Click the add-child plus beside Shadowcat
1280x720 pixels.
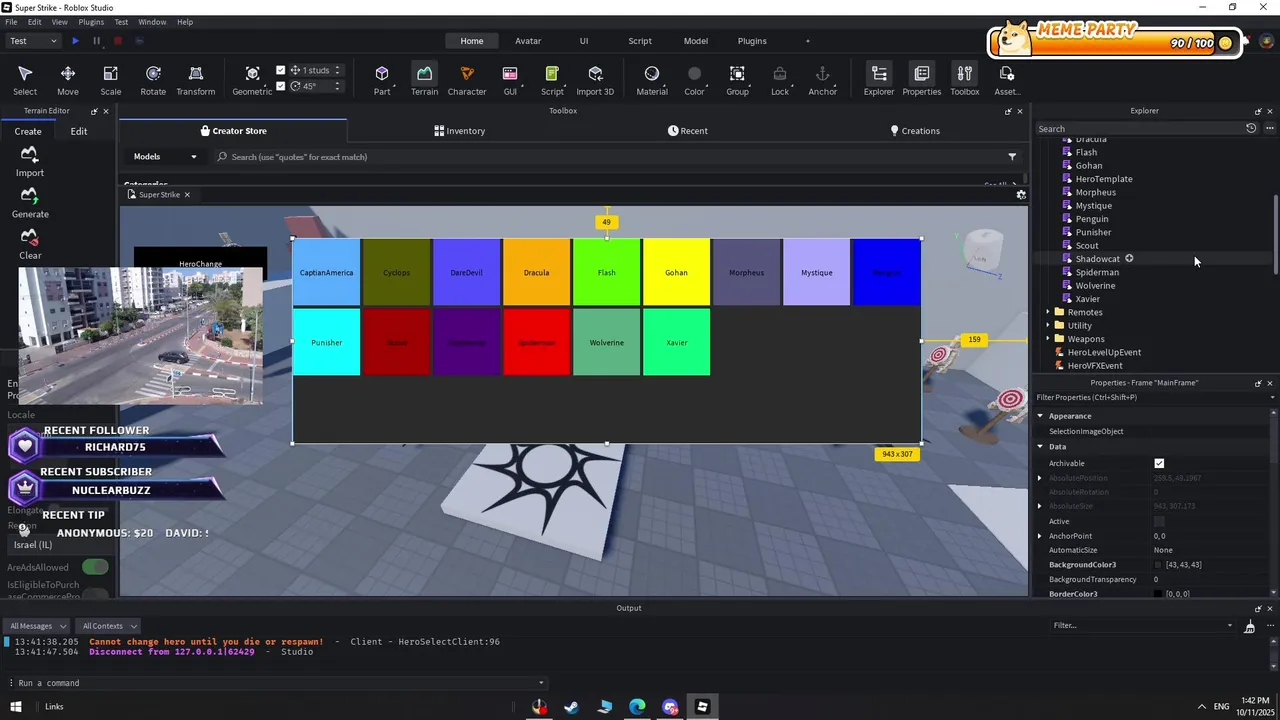pyautogui.click(x=1129, y=258)
